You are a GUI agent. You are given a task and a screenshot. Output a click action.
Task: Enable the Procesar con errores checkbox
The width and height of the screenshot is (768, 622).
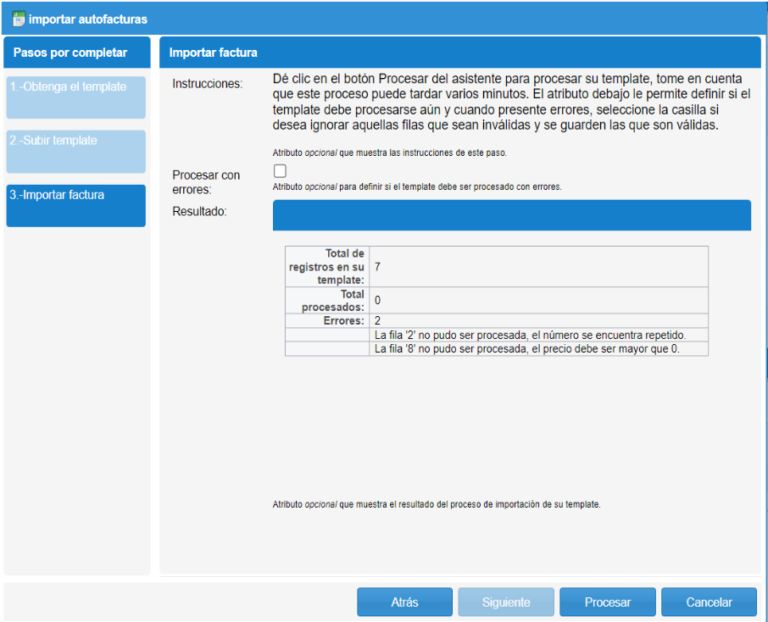click(x=280, y=171)
